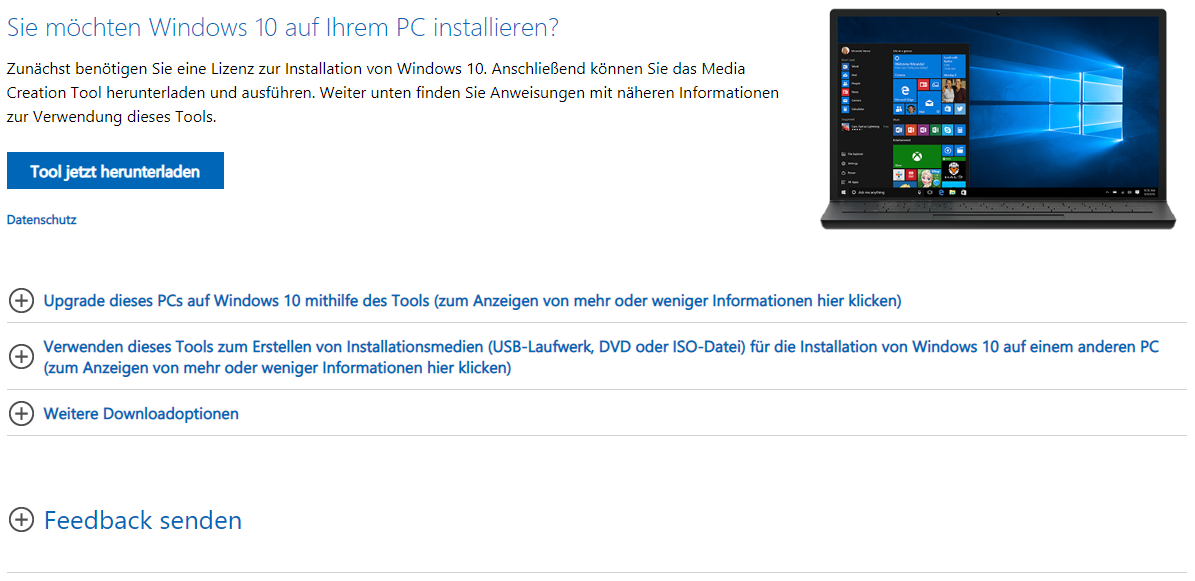
Task: Click the microphone icon in the search bar
Action: [919, 191]
